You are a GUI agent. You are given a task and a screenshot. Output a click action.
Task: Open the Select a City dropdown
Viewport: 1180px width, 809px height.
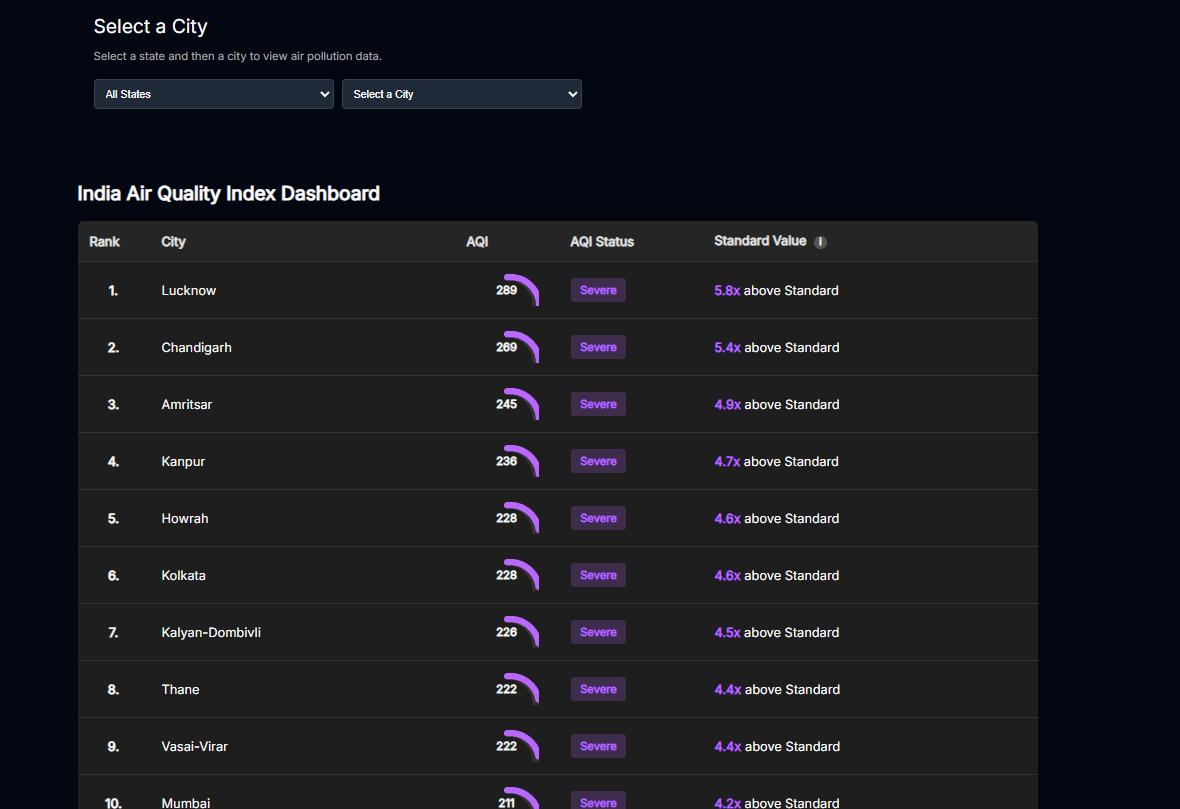(461, 94)
